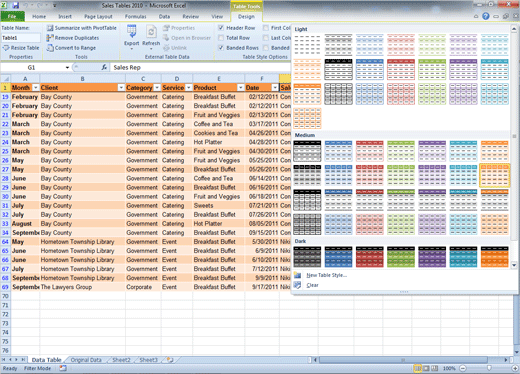Open the File tab
The image size is (520, 374).
tap(12, 16)
